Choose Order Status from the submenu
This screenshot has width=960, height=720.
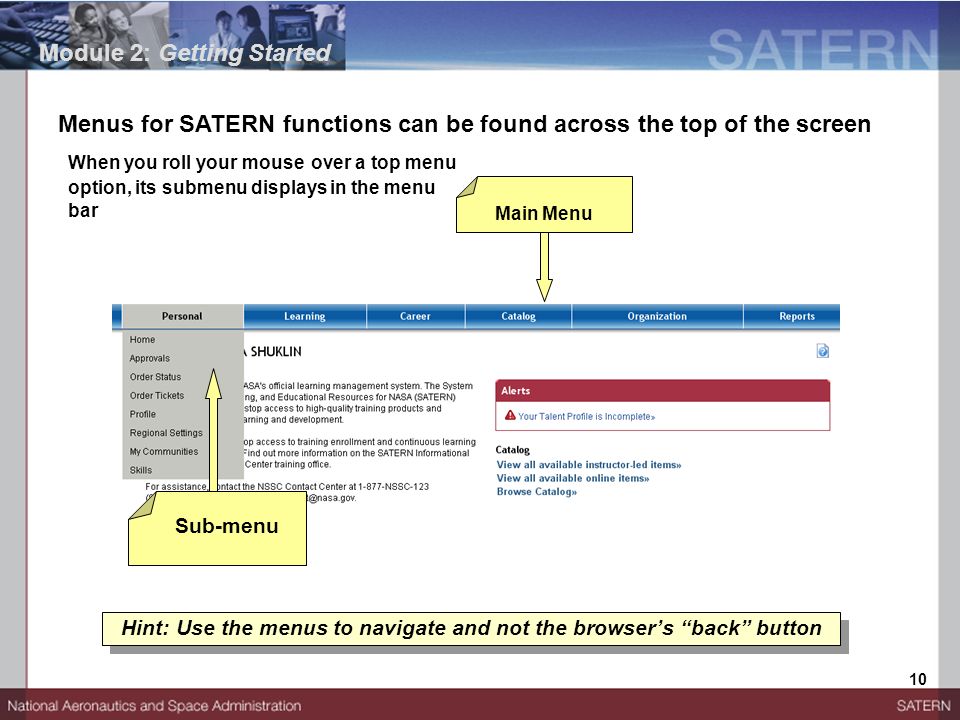155,377
